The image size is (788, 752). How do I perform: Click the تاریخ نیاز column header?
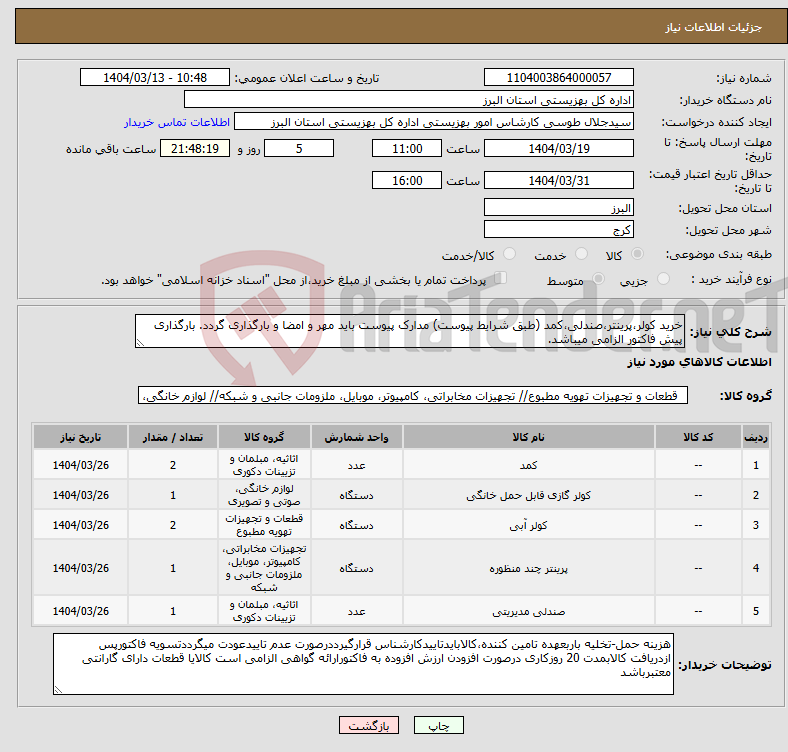[x=80, y=437]
